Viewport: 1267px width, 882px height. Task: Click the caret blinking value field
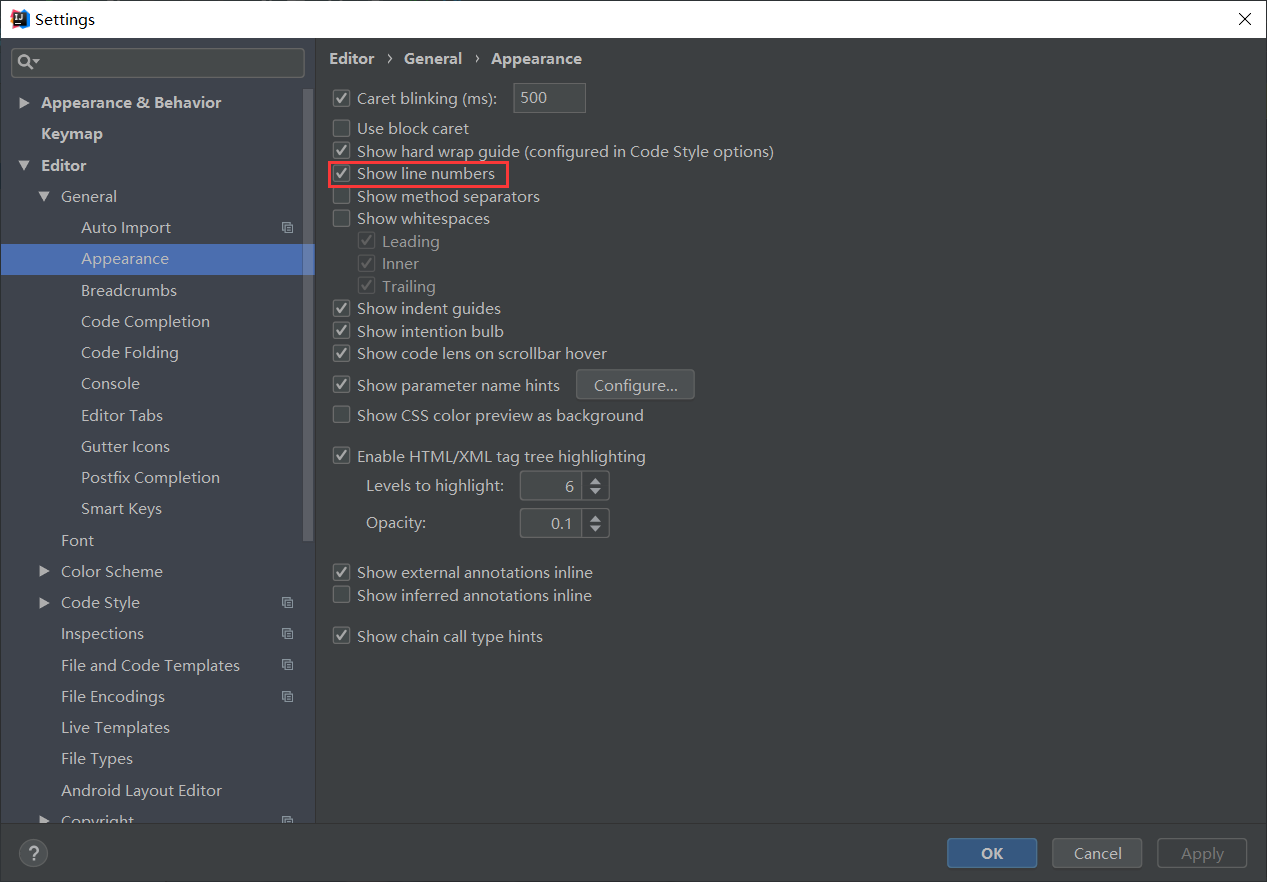coord(549,98)
